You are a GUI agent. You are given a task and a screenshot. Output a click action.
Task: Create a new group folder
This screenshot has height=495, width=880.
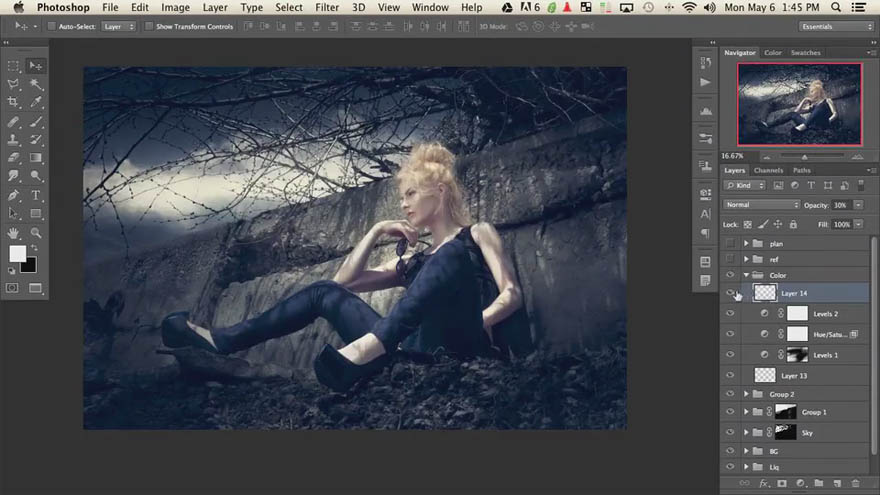pyautogui.click(x=819, y=483)
